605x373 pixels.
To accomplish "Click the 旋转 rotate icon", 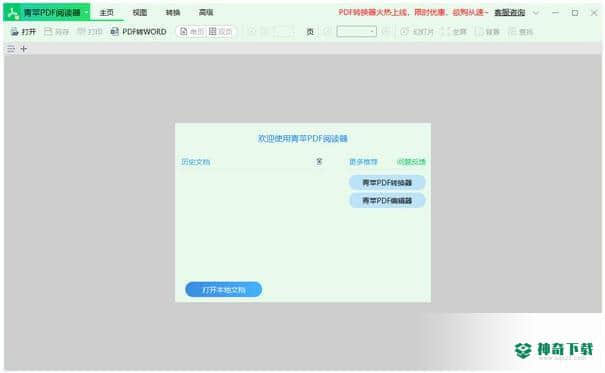I will pos(479,32).
